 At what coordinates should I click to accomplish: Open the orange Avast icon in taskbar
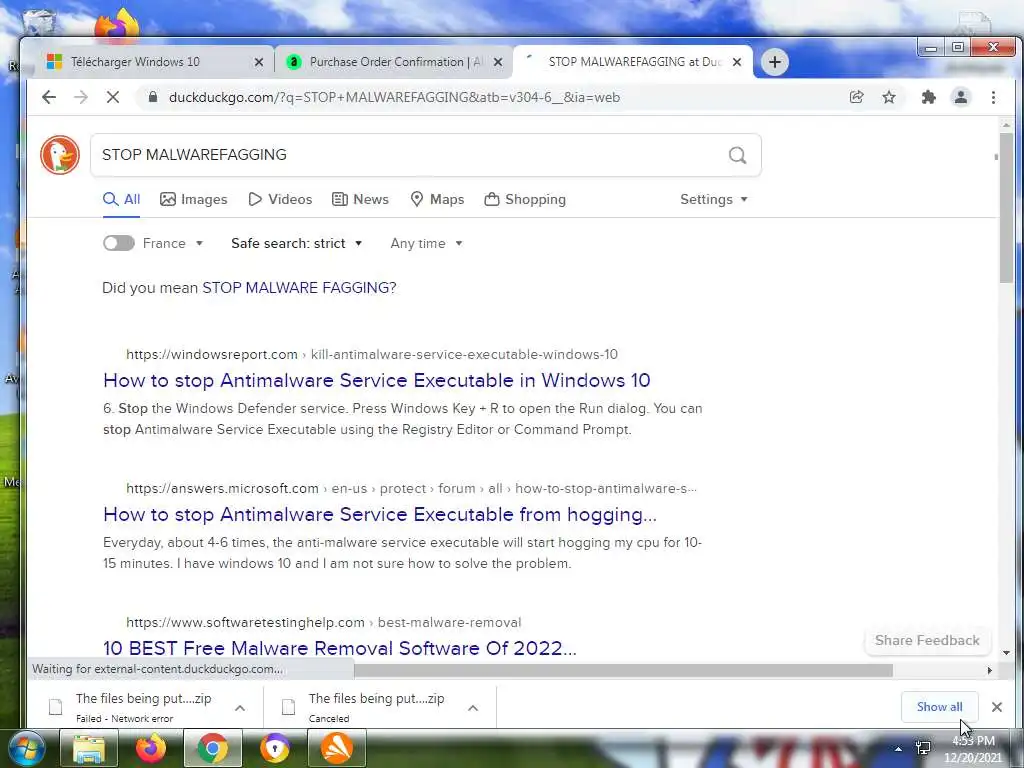[x=336, y=748]
